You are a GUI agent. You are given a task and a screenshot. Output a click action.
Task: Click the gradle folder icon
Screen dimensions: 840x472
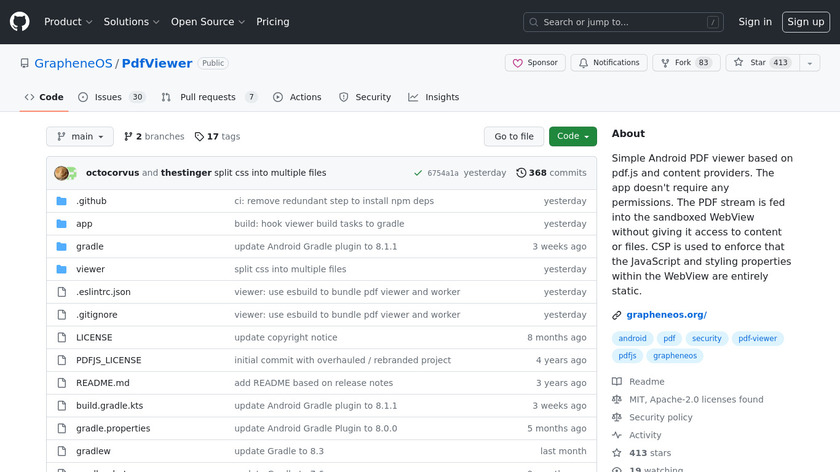[x=62, y=246]
